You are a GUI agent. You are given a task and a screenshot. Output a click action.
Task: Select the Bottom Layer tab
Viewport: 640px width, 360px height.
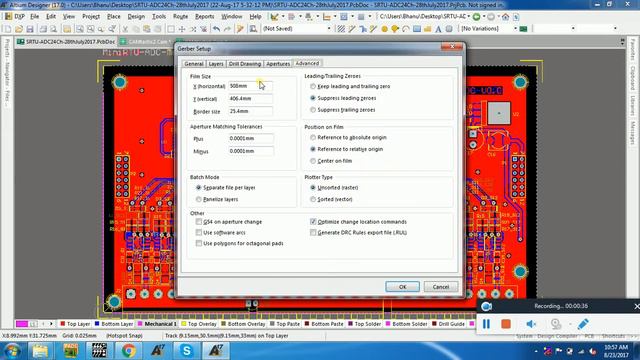(x=114, y=324)
